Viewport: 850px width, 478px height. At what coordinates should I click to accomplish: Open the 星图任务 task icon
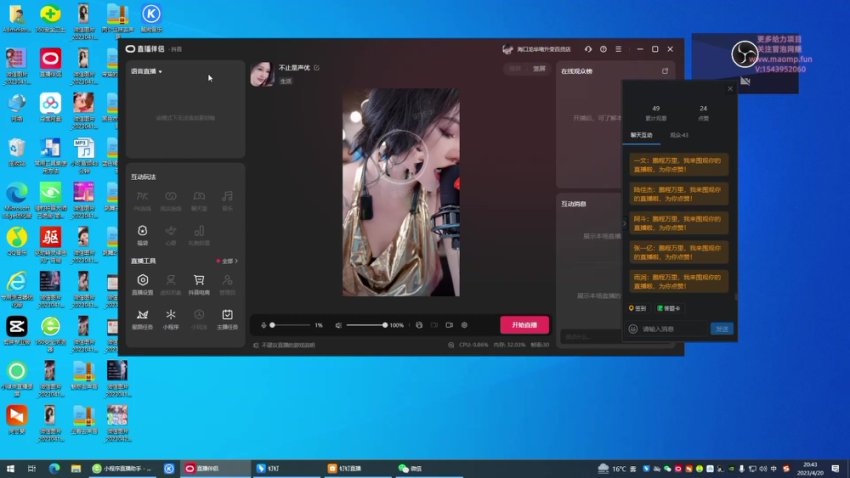143,318
